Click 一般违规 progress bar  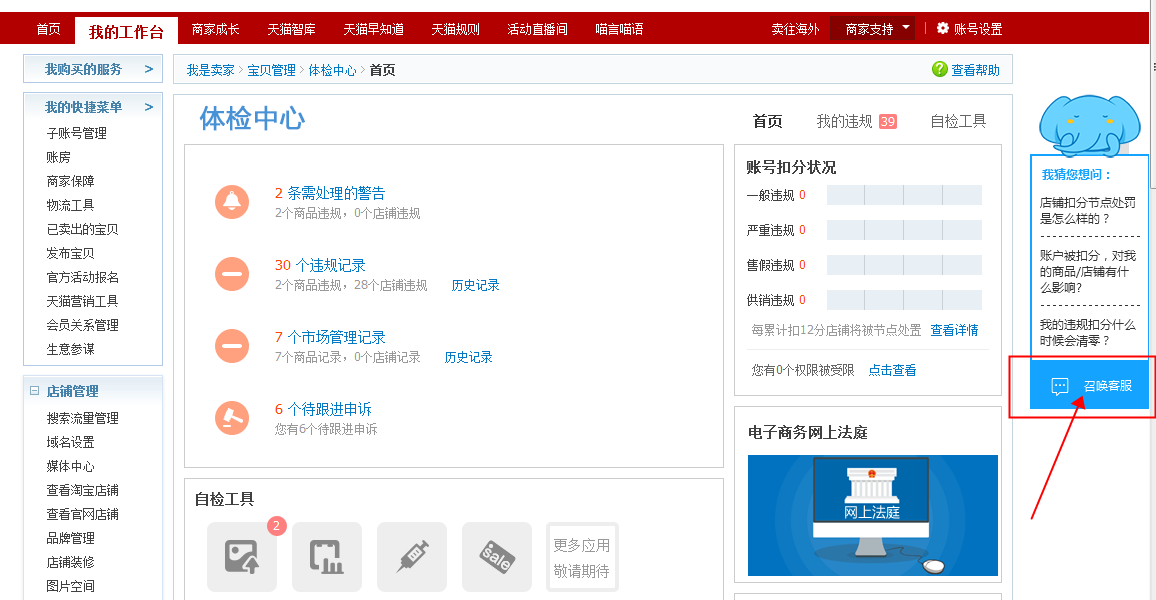pyautogui.click(x=904, y=195)
